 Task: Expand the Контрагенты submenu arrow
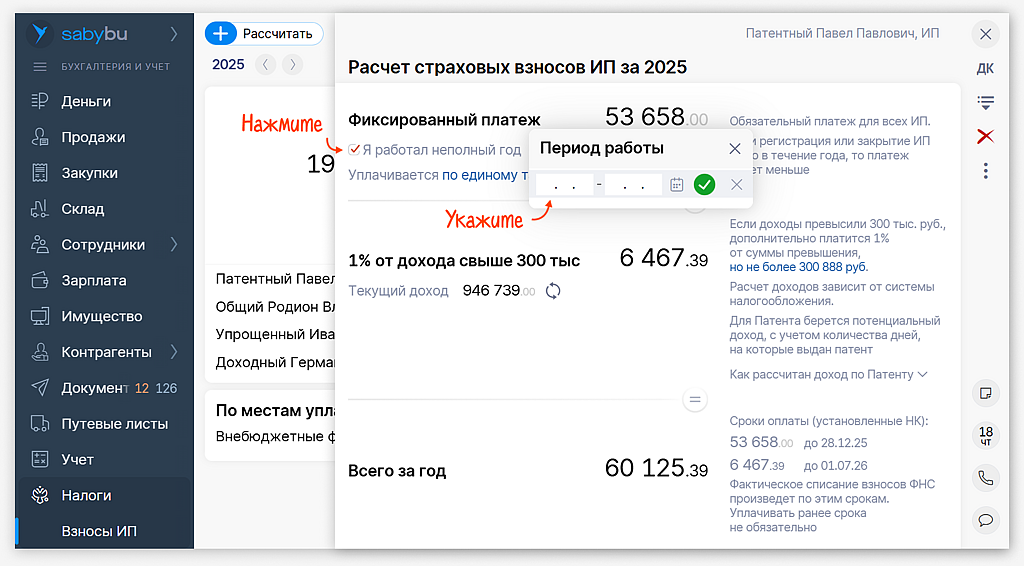[x=174, y=352]
